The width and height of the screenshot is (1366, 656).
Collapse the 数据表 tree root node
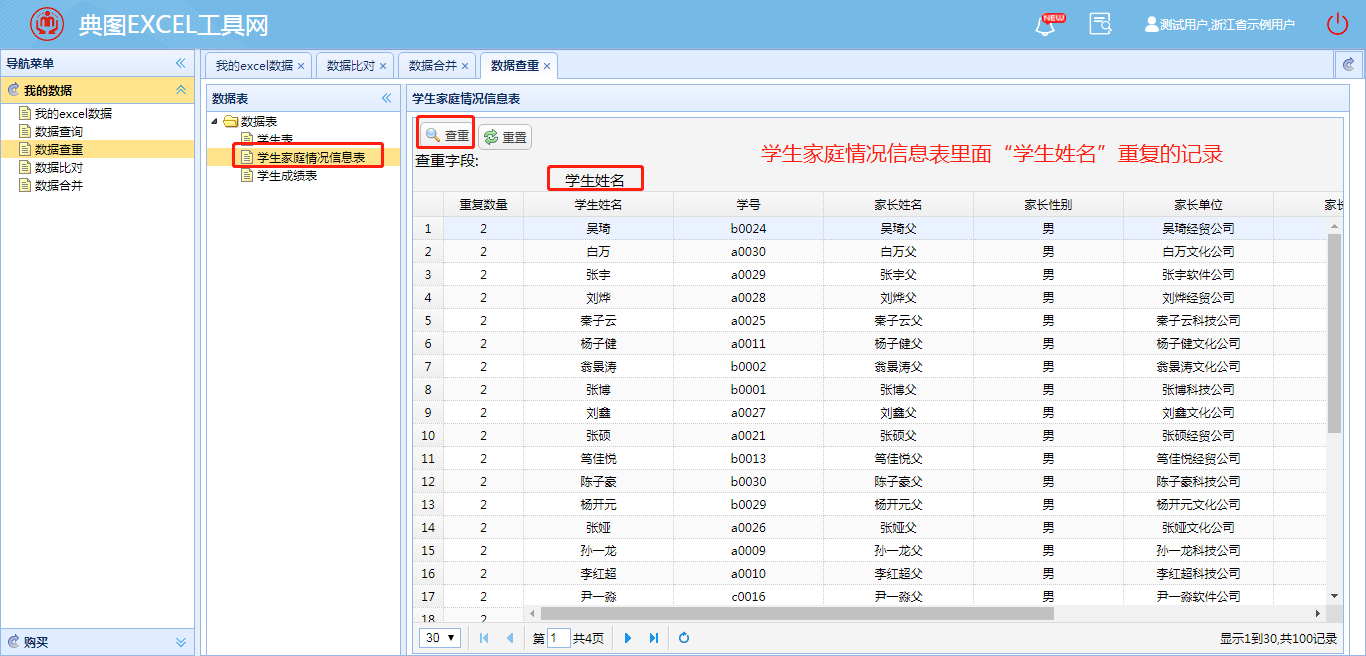(x=215, y=121)
